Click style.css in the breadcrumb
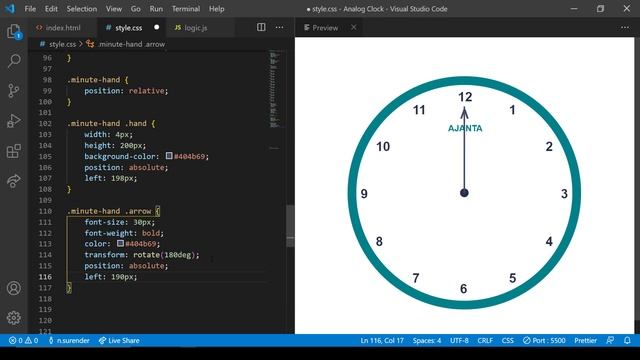640x360 pixels. pyautogui.click(x=62, y=44)
